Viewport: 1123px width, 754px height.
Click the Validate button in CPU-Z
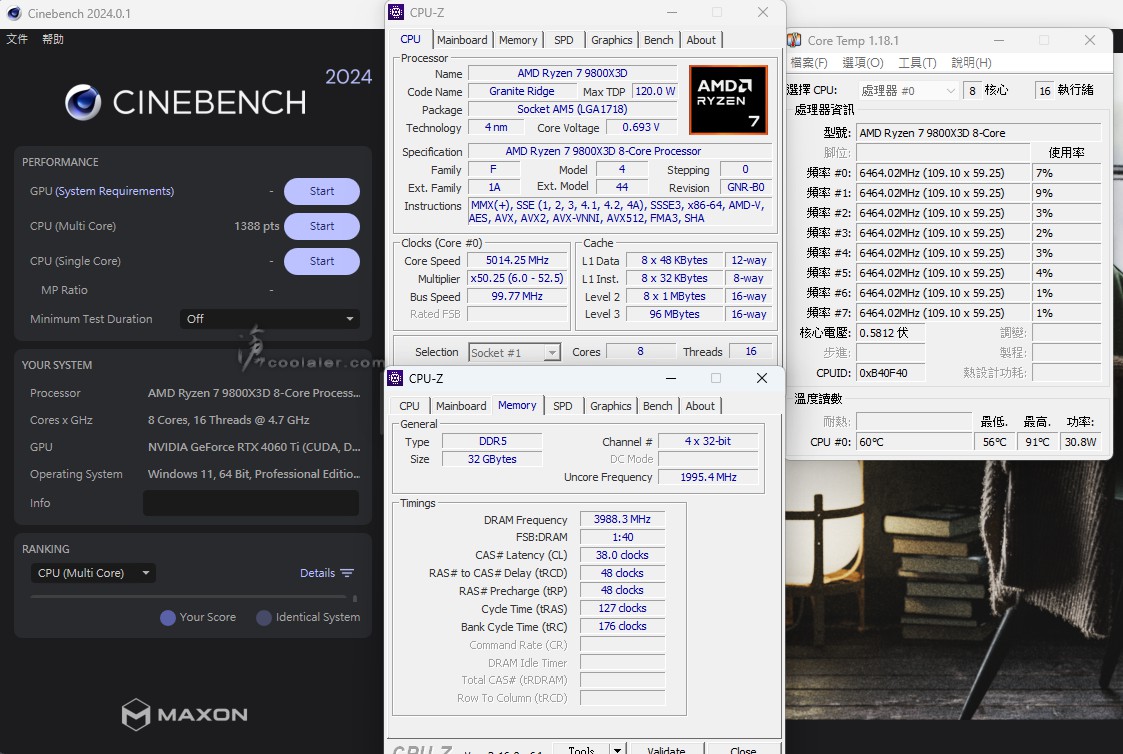pyautogui.click(x=666, y=749)
